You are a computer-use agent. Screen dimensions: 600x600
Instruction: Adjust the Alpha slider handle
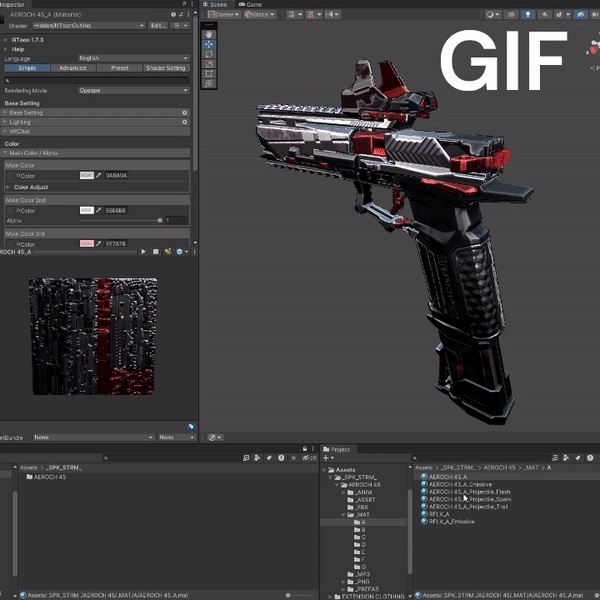click(160, 220)
